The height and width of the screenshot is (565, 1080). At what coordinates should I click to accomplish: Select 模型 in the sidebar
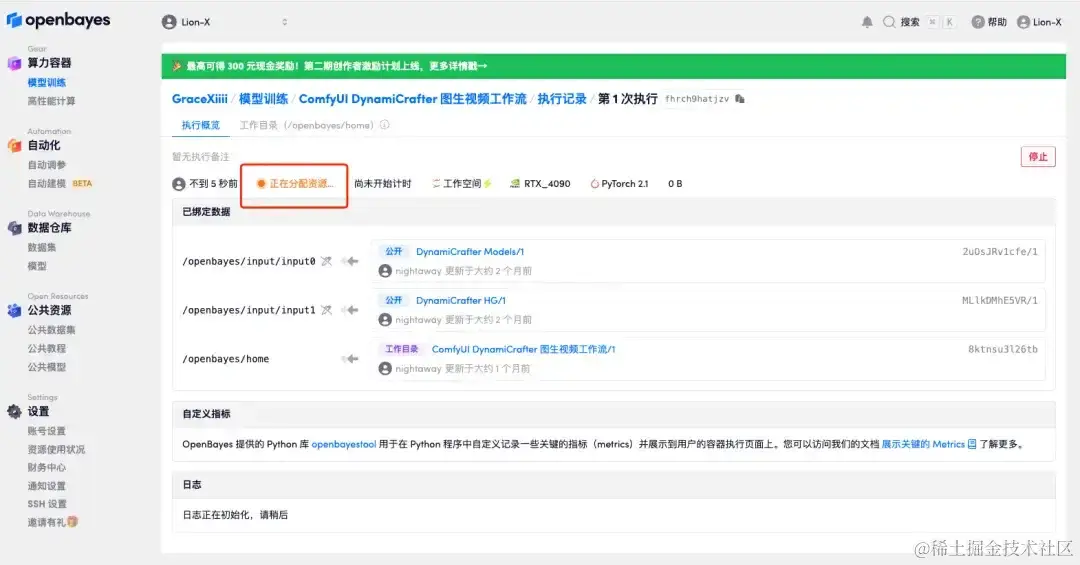coord(37,266)
